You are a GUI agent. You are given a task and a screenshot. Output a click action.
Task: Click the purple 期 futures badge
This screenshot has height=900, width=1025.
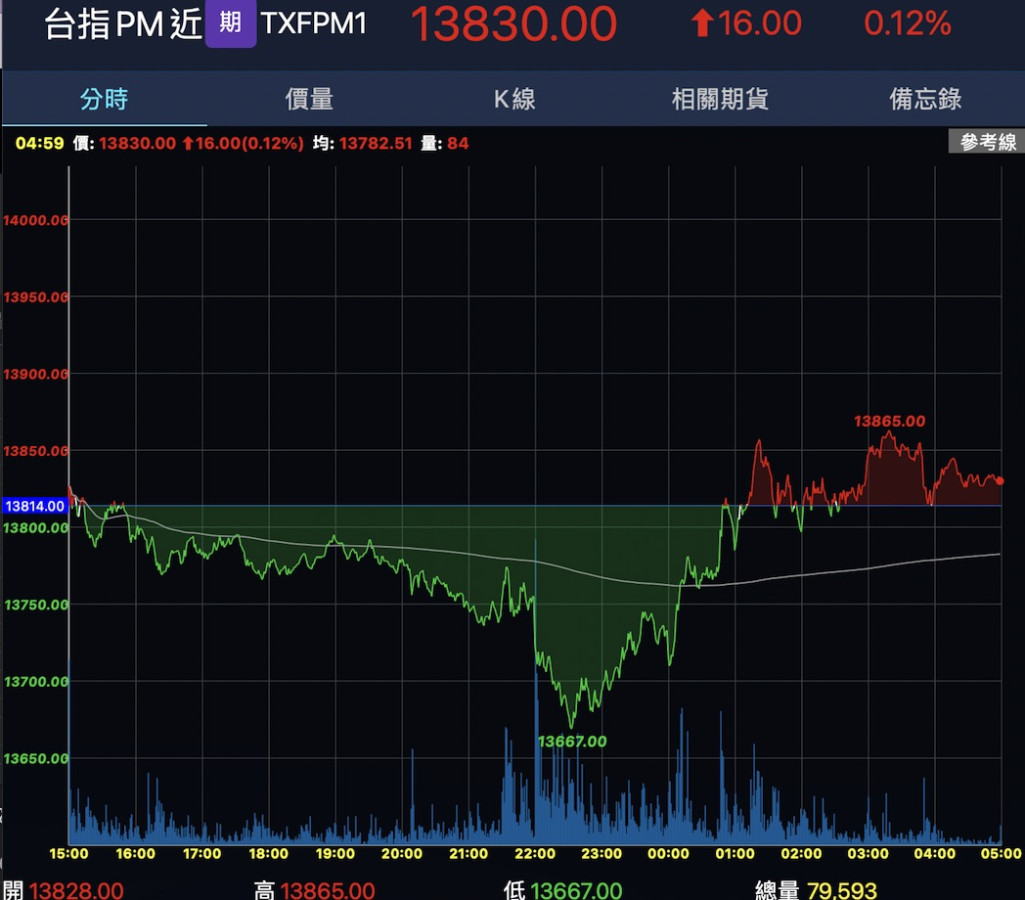pos(230,24)
